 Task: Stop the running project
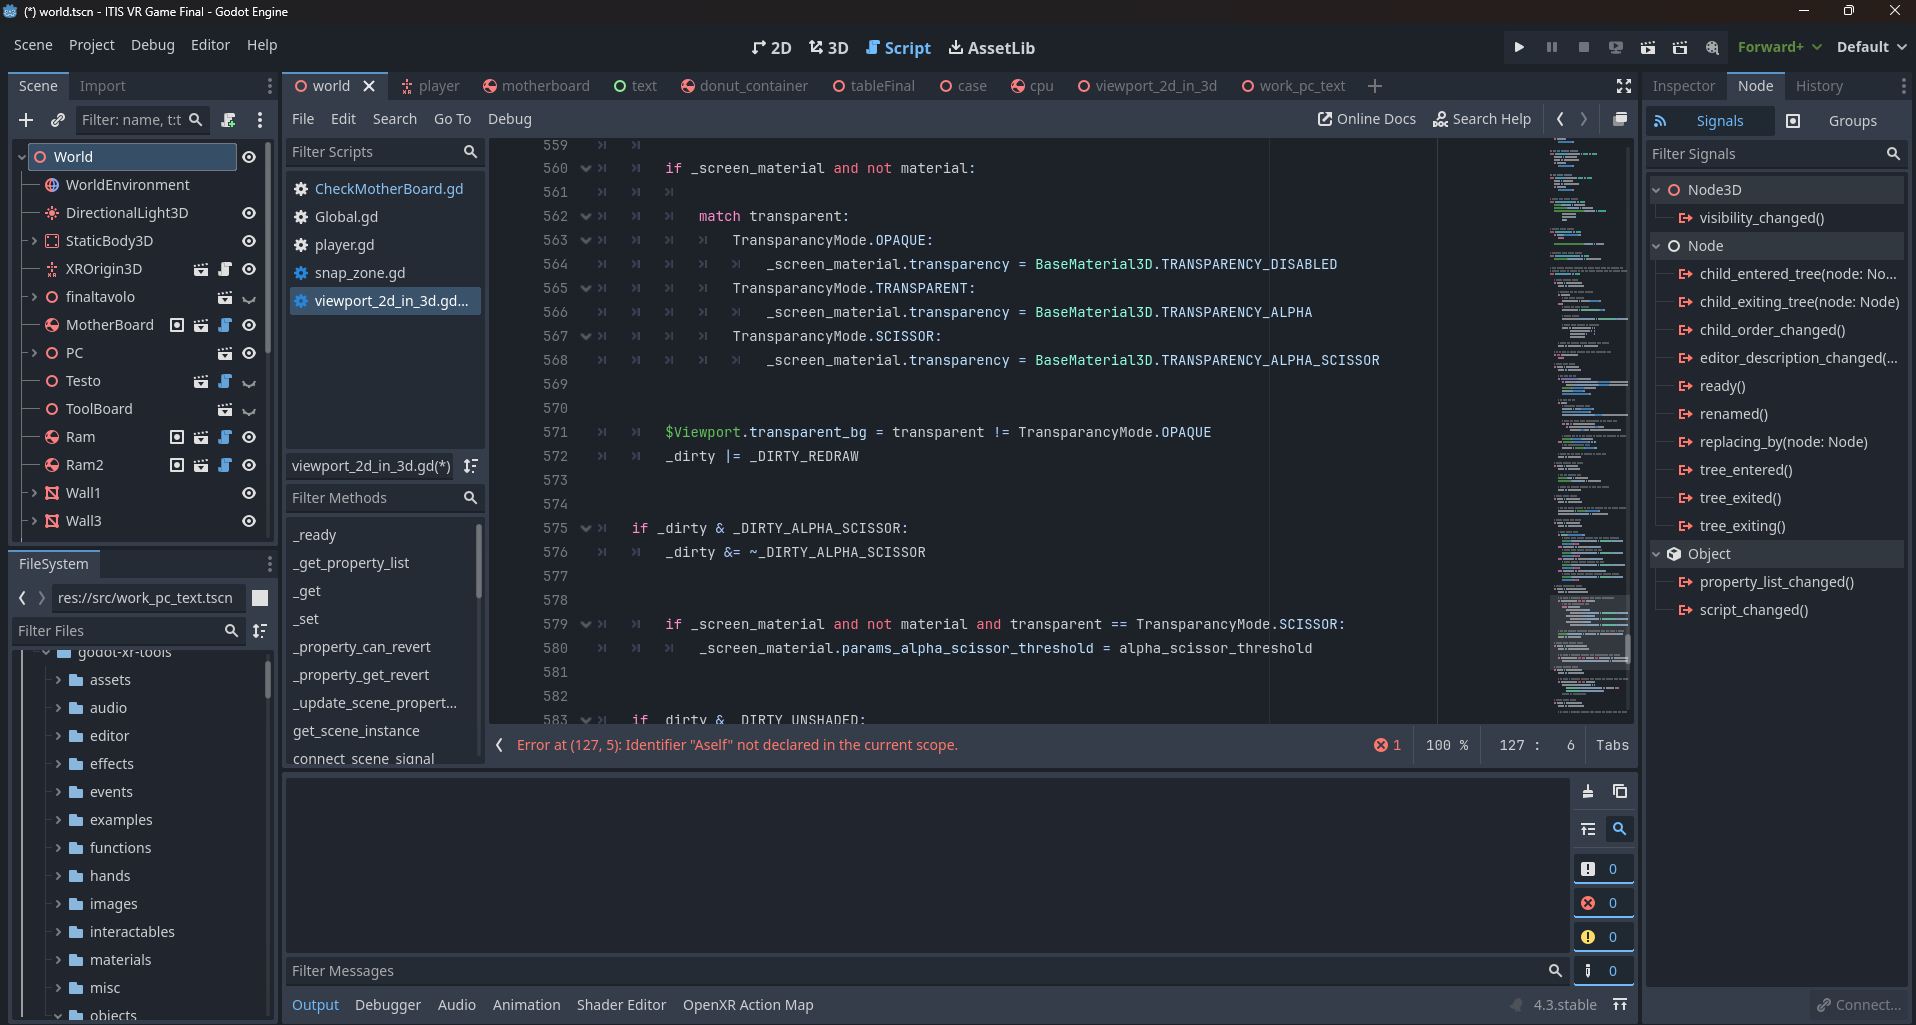(1583, 47)
